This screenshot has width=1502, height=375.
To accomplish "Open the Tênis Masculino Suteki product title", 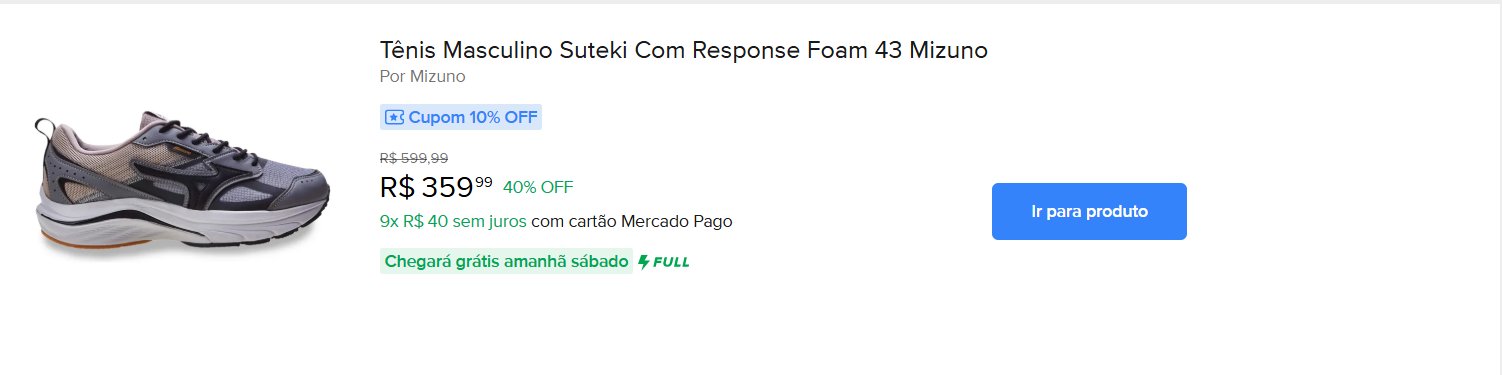I will point(684,50).
